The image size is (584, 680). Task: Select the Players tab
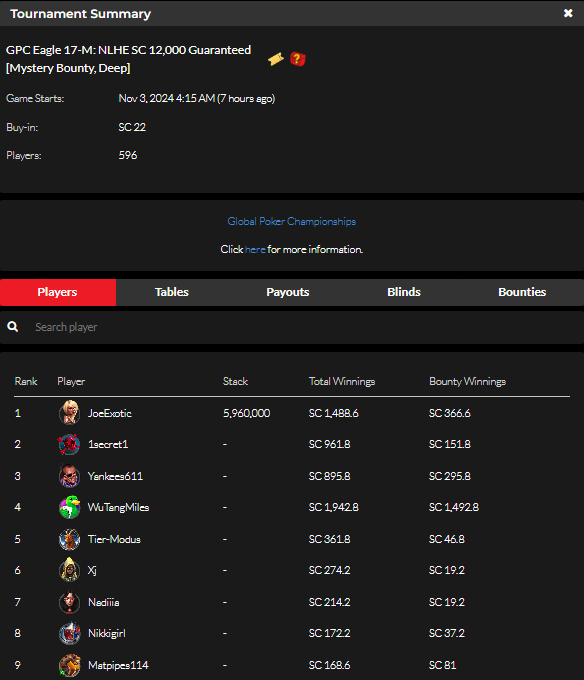[x=58, y=292]
